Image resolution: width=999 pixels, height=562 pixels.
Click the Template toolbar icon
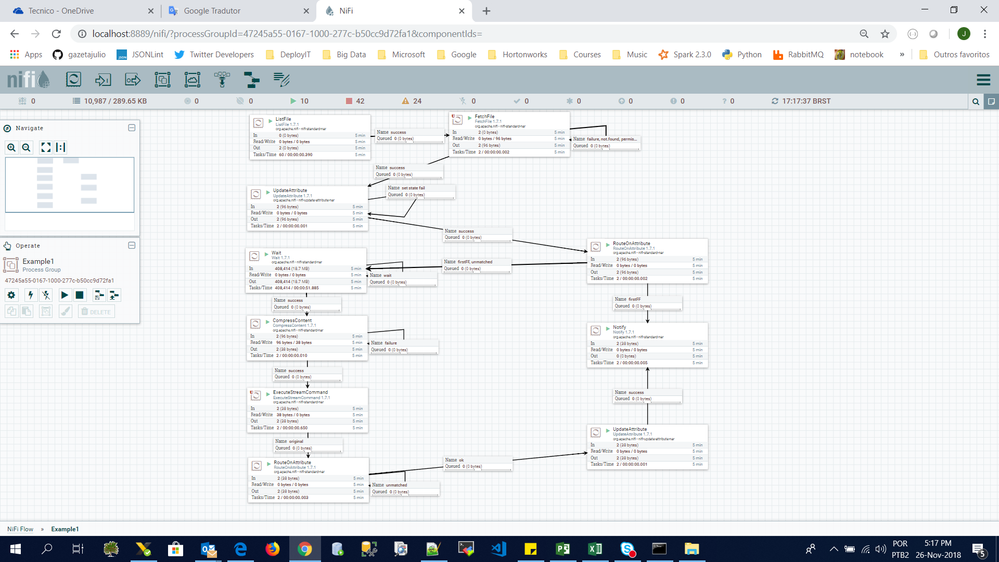point(252,80)
